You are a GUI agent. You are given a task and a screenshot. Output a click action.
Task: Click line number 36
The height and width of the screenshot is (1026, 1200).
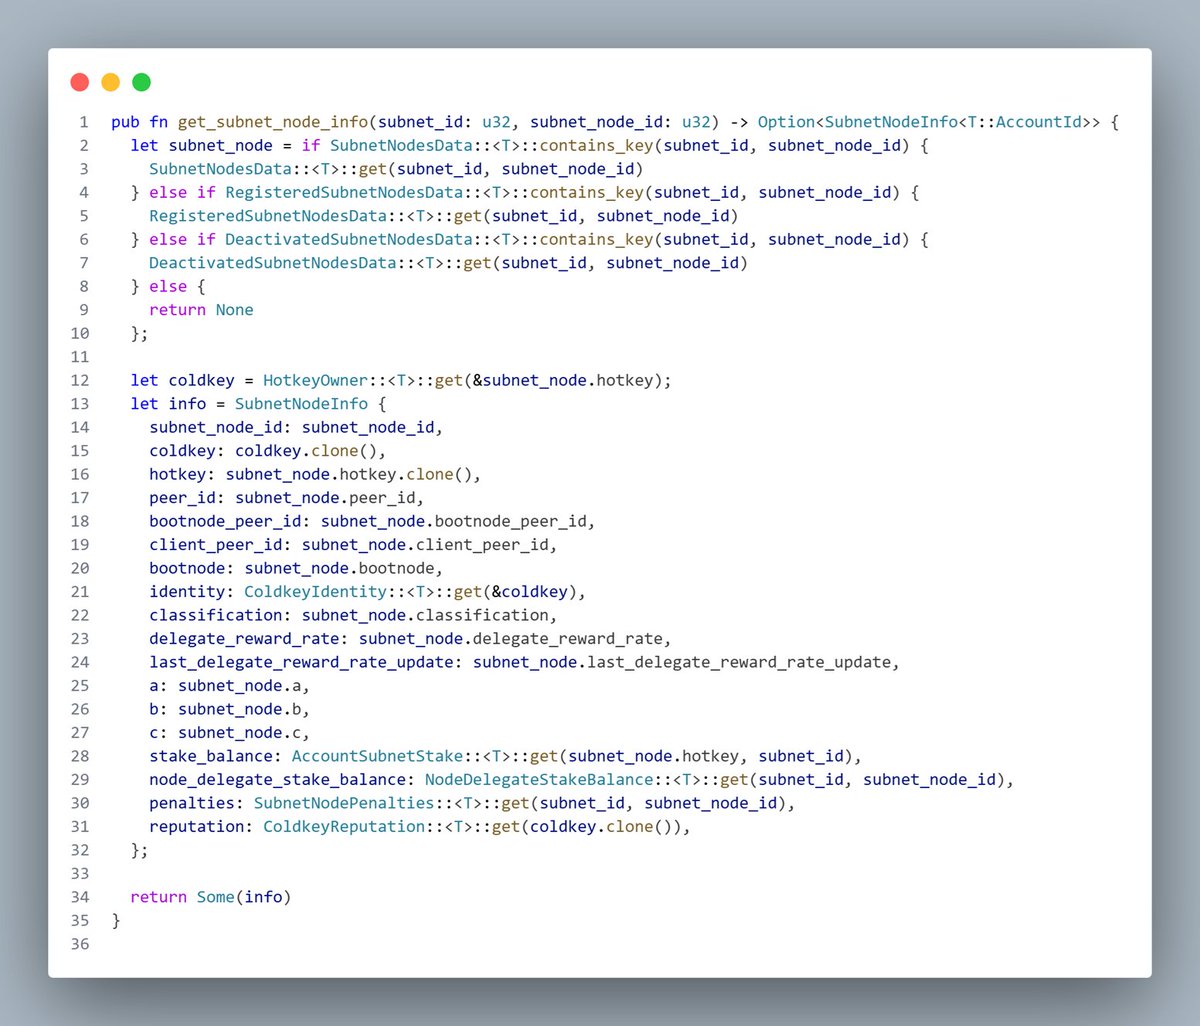click(x=80, y=944)
